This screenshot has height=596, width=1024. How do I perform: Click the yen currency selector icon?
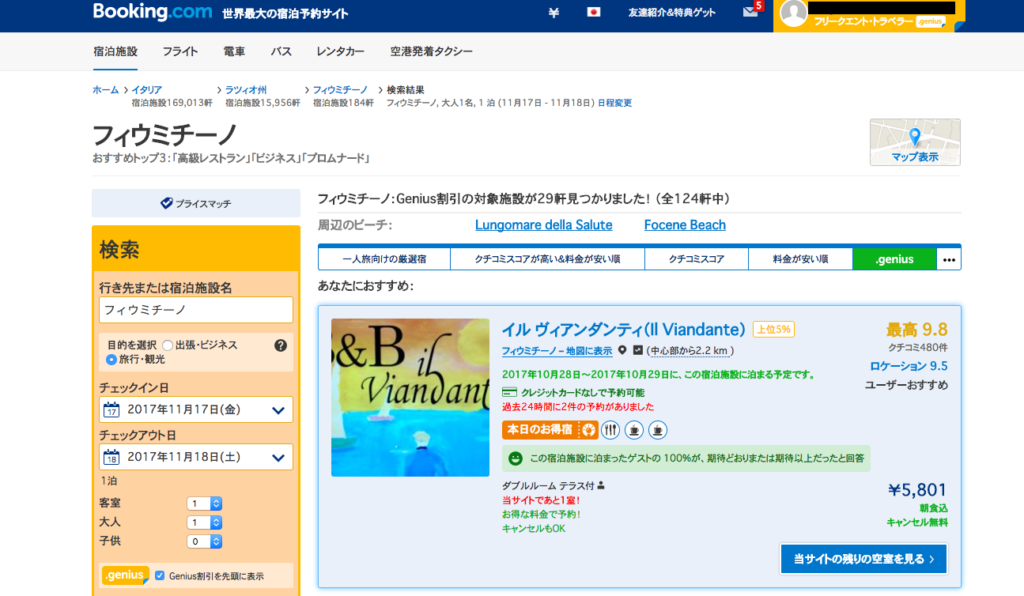pyautogui.click(x=554, y=13)
